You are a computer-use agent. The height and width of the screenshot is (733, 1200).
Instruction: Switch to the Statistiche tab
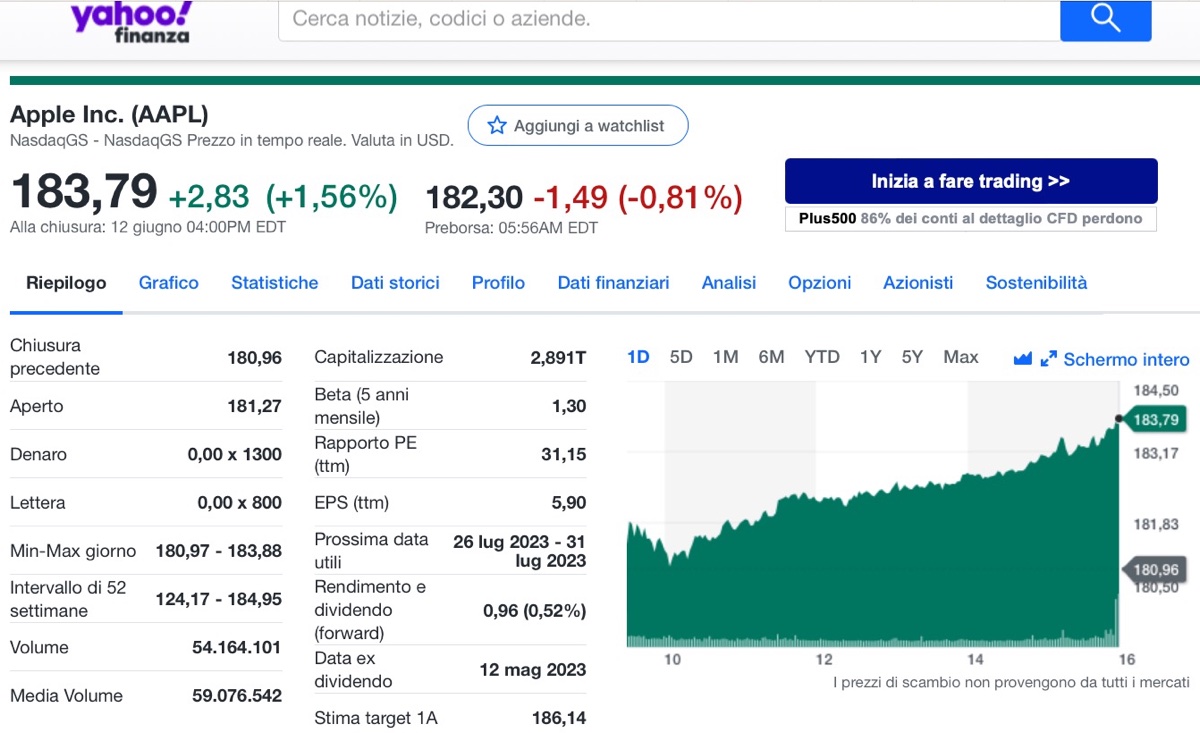pos(275,283)
